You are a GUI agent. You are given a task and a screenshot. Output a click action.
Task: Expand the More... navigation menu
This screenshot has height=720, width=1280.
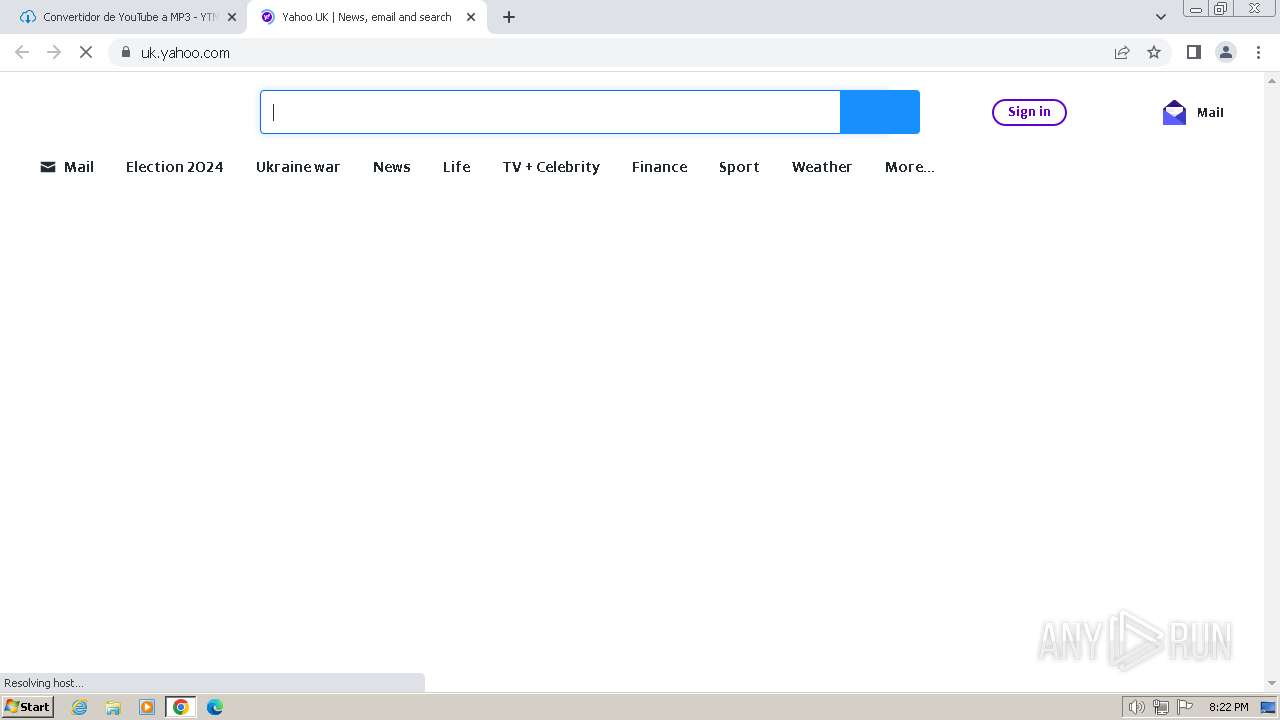(910, 167)
